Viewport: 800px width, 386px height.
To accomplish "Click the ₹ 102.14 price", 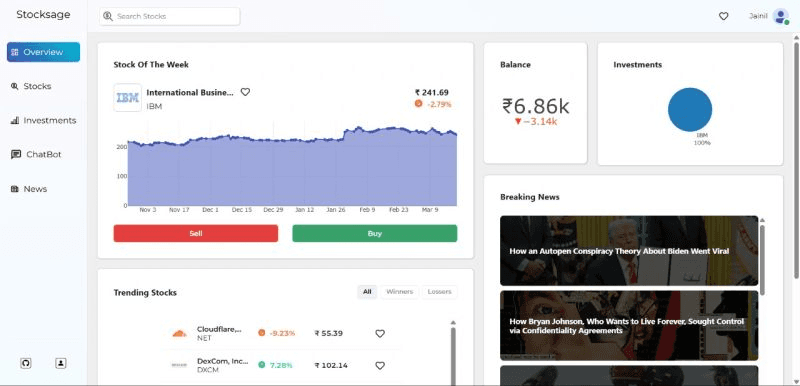I will (x=331, y=366).
